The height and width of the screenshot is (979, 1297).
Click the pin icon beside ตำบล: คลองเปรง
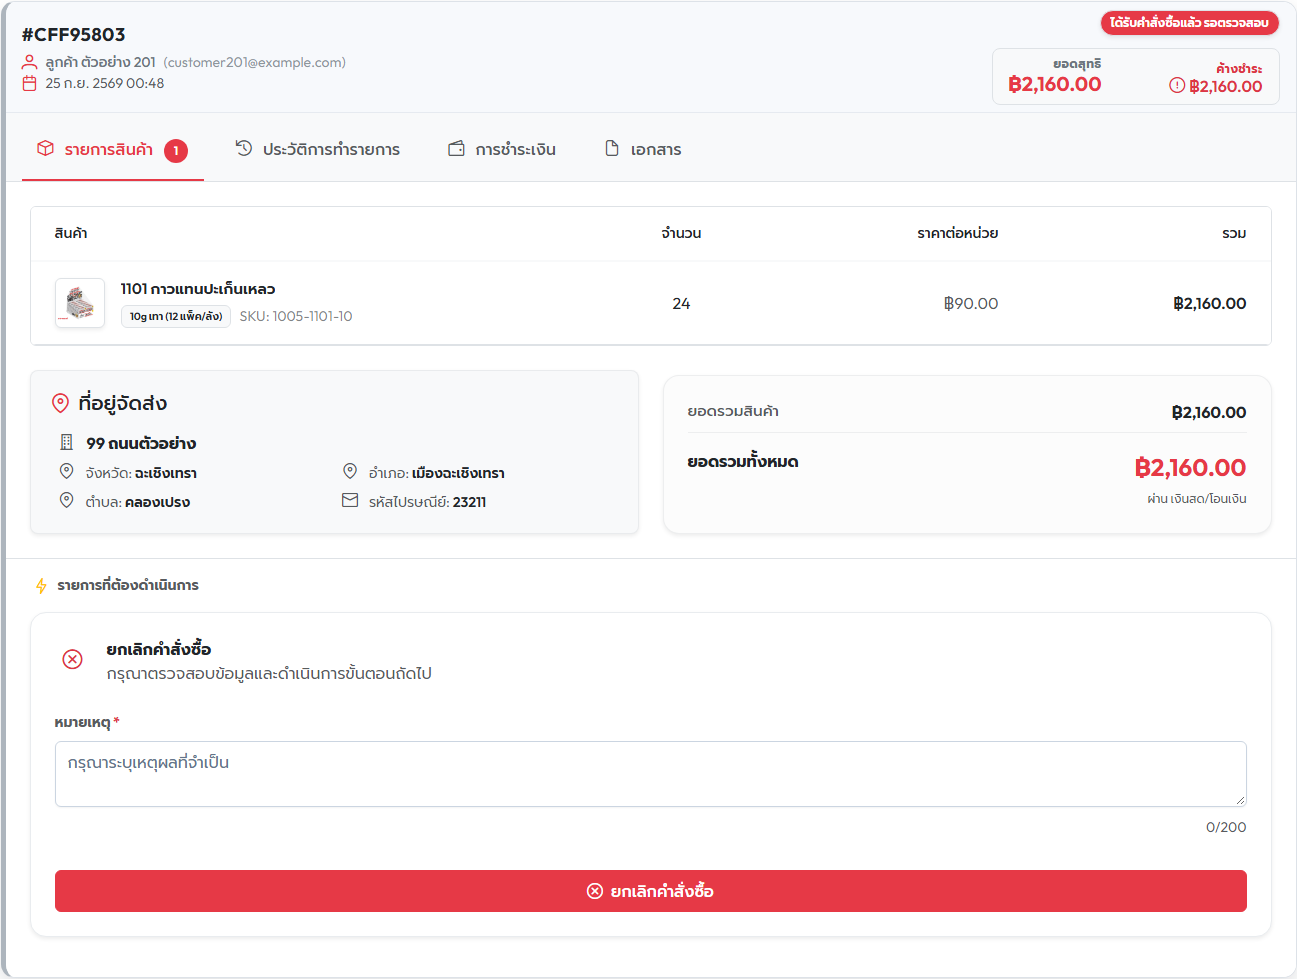pos(67,501)
